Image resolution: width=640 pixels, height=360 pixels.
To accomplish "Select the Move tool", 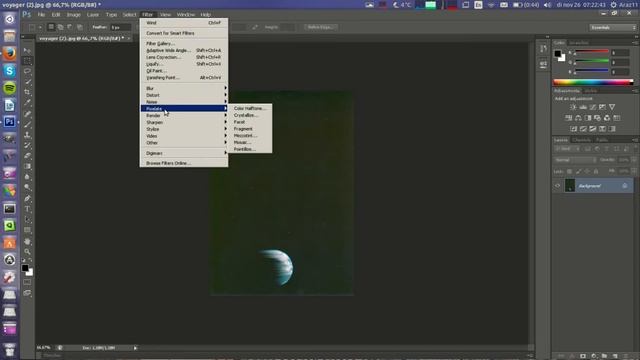I will (27, 51).
